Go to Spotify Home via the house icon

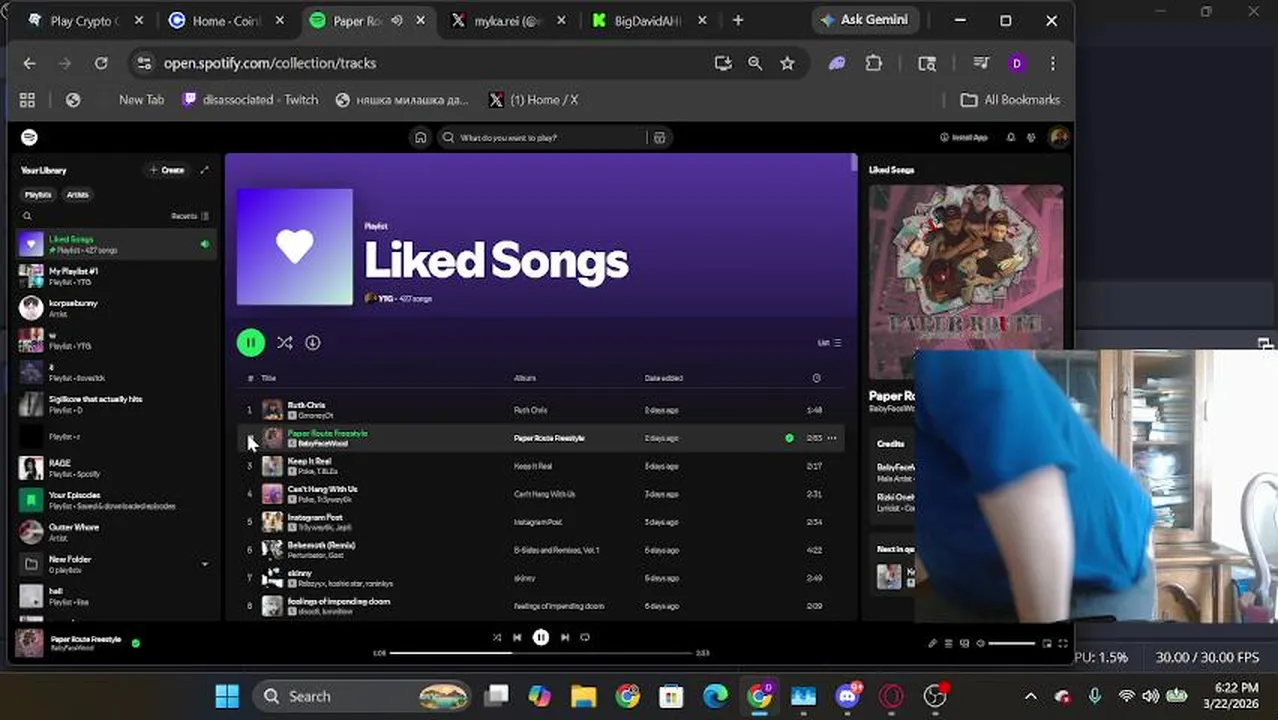coord(421,138)
